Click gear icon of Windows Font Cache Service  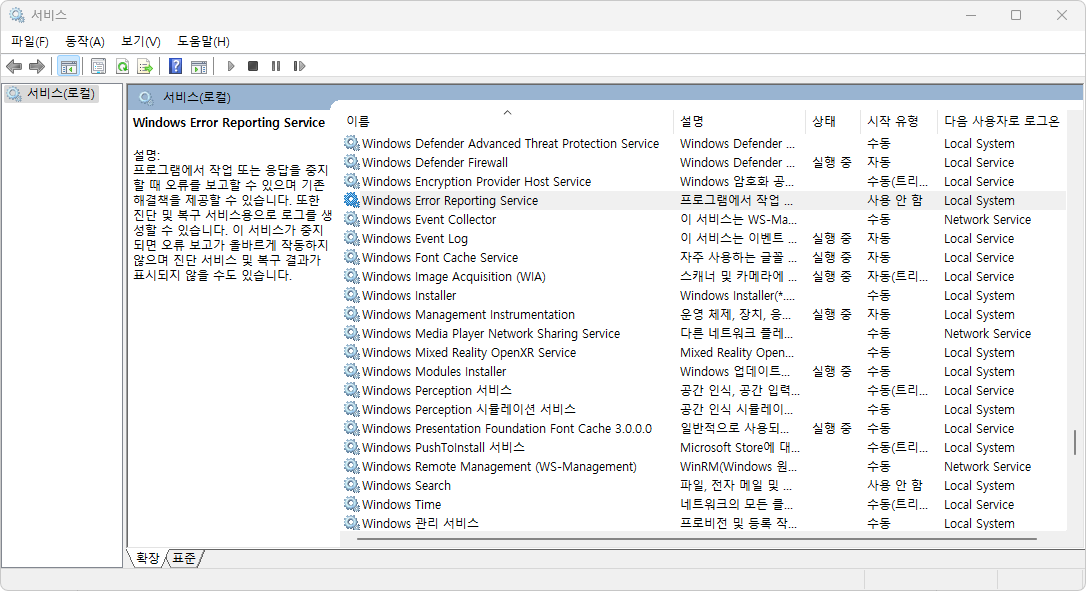point(352,257)
